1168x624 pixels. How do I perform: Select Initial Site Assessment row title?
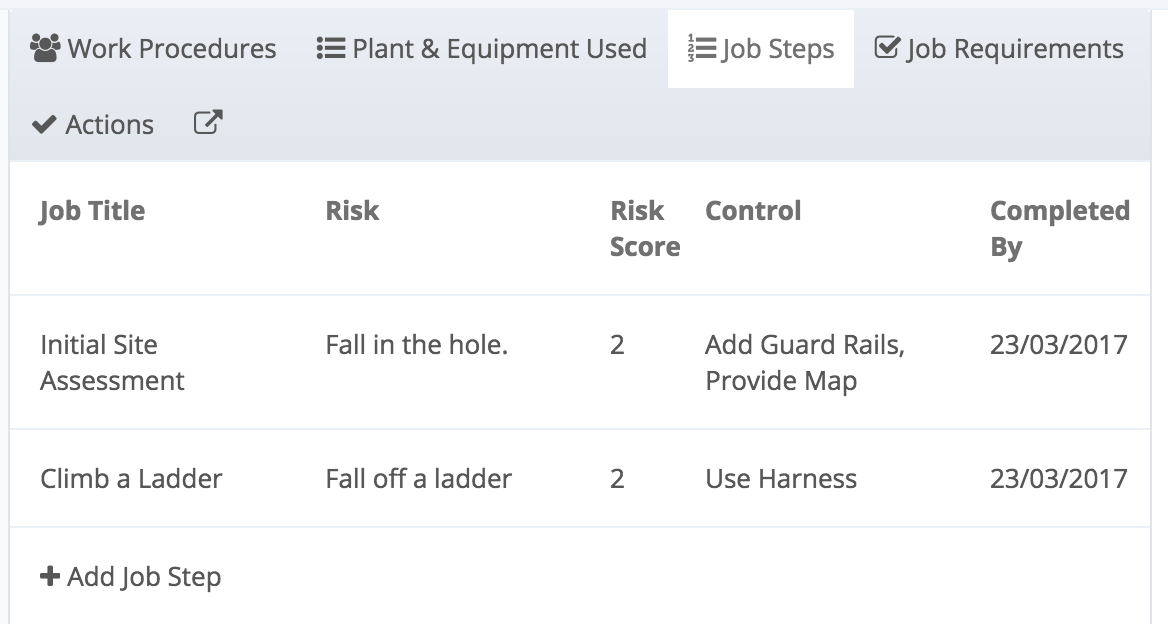112,362
